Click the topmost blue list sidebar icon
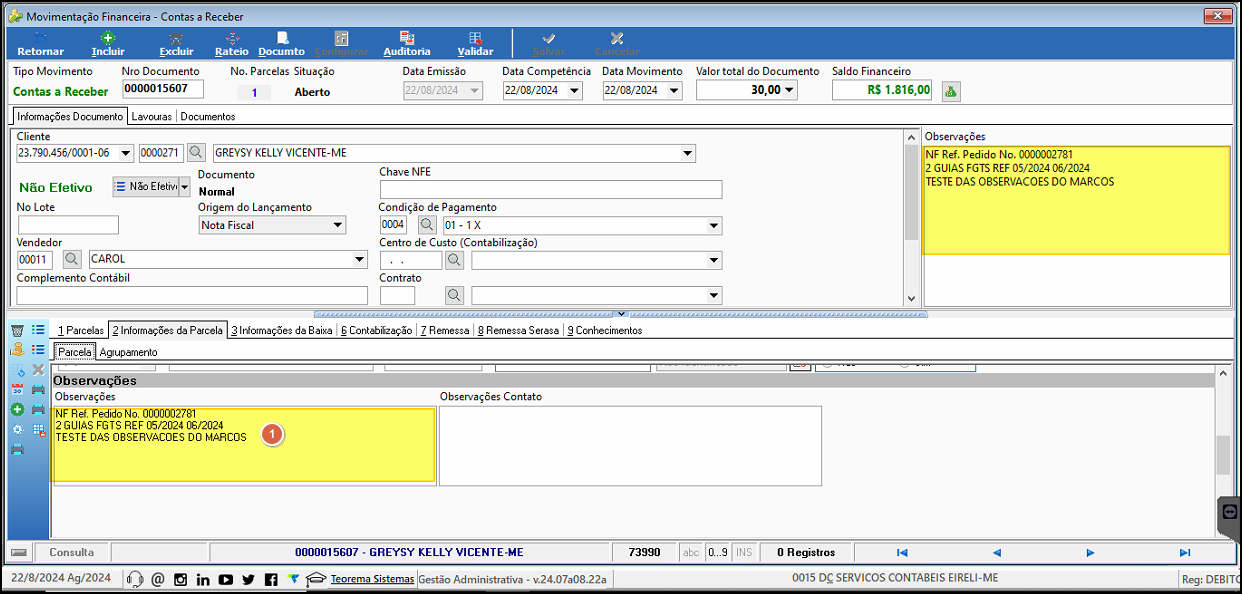 (39, 330)
